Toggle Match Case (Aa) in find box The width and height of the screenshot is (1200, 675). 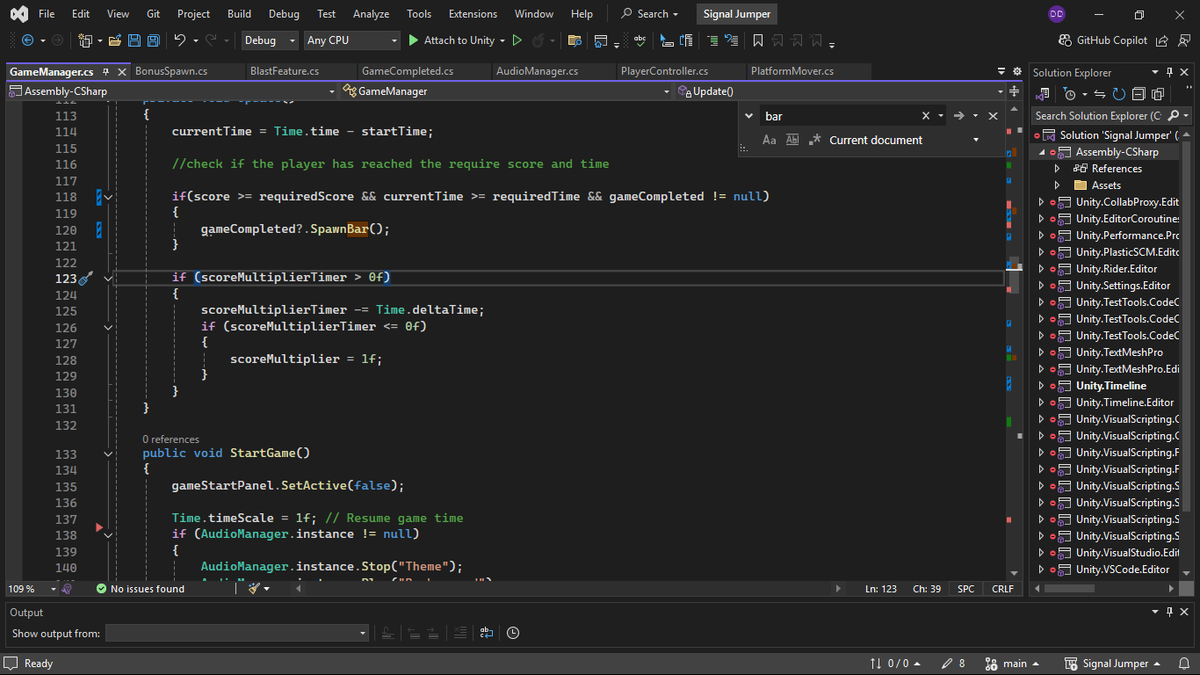click(x=769, y=140)
